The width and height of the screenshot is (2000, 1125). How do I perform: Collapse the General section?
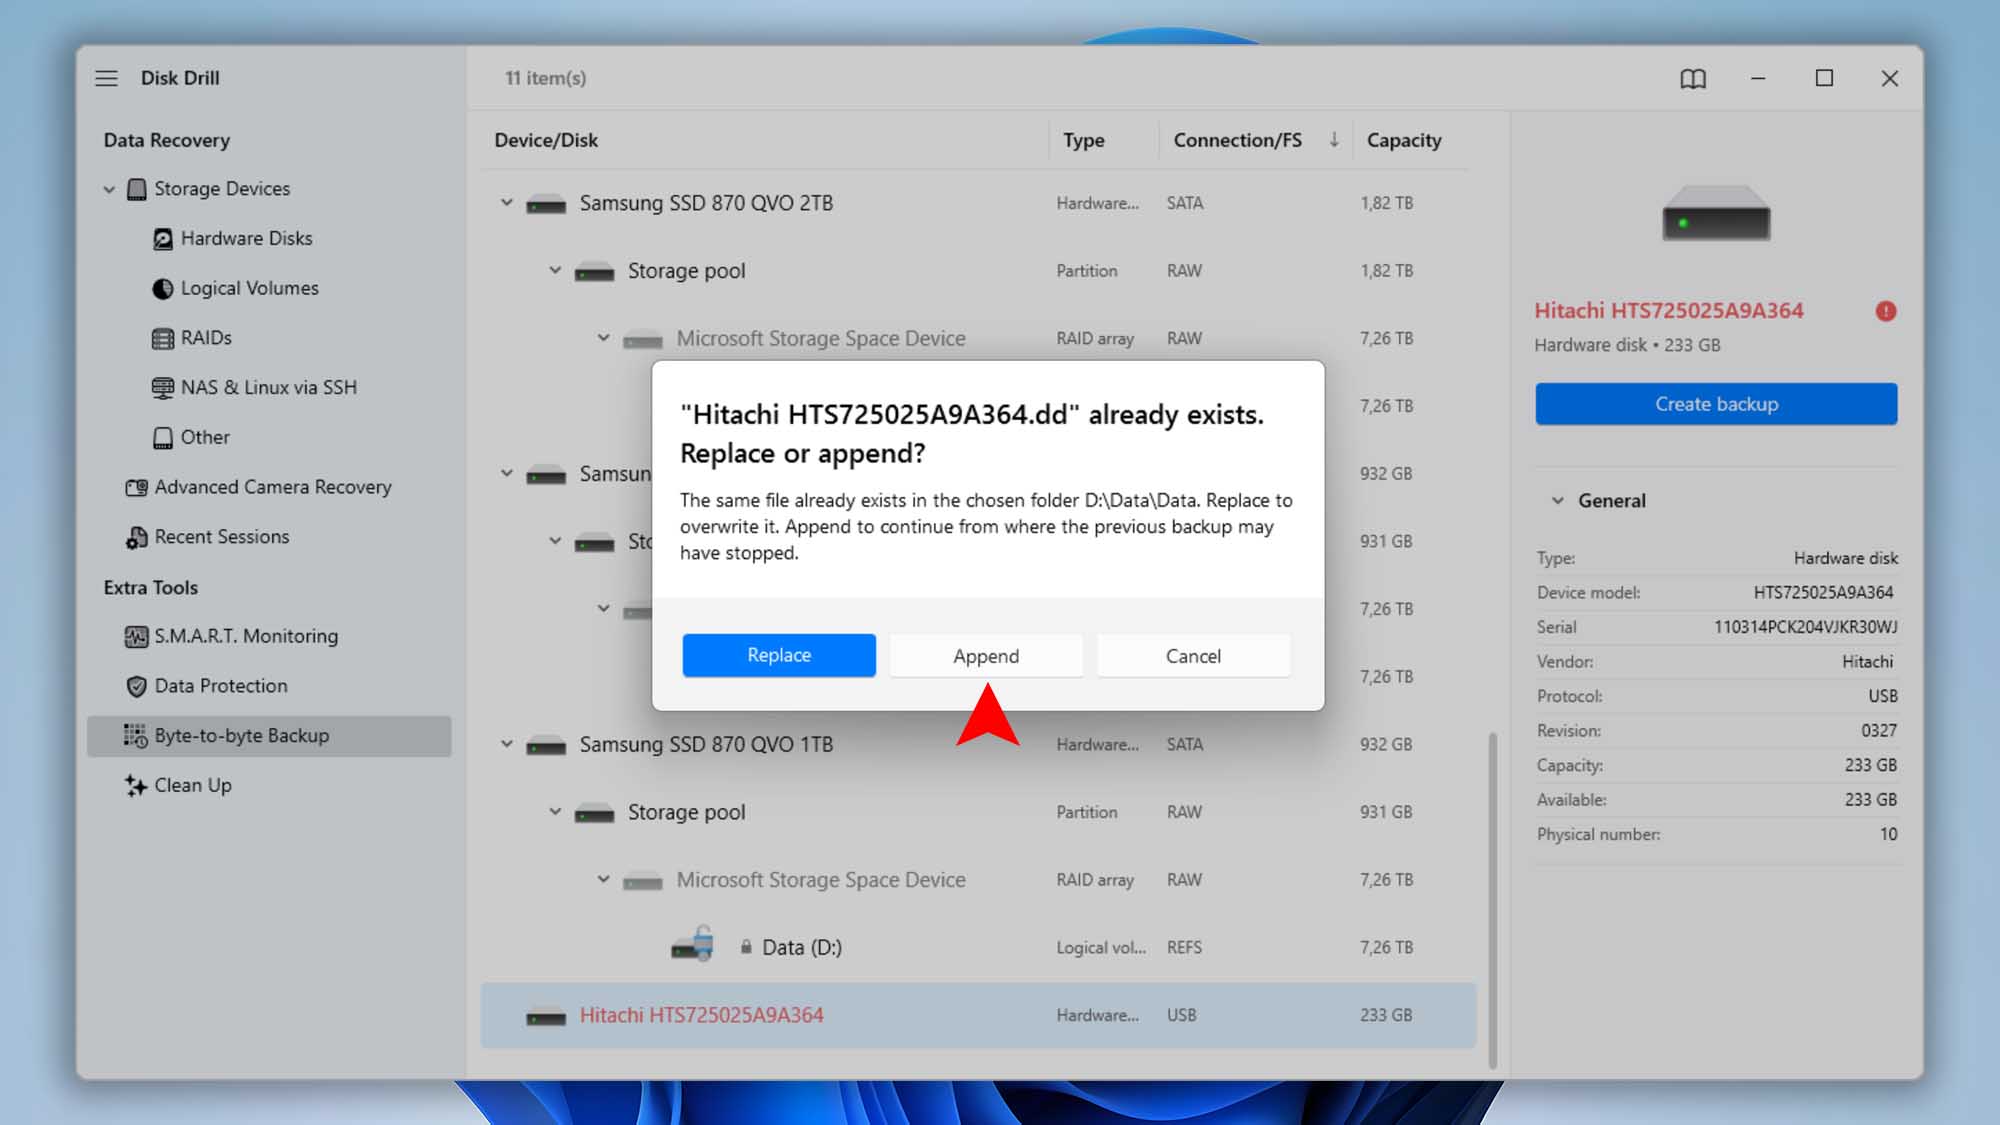1557,501
